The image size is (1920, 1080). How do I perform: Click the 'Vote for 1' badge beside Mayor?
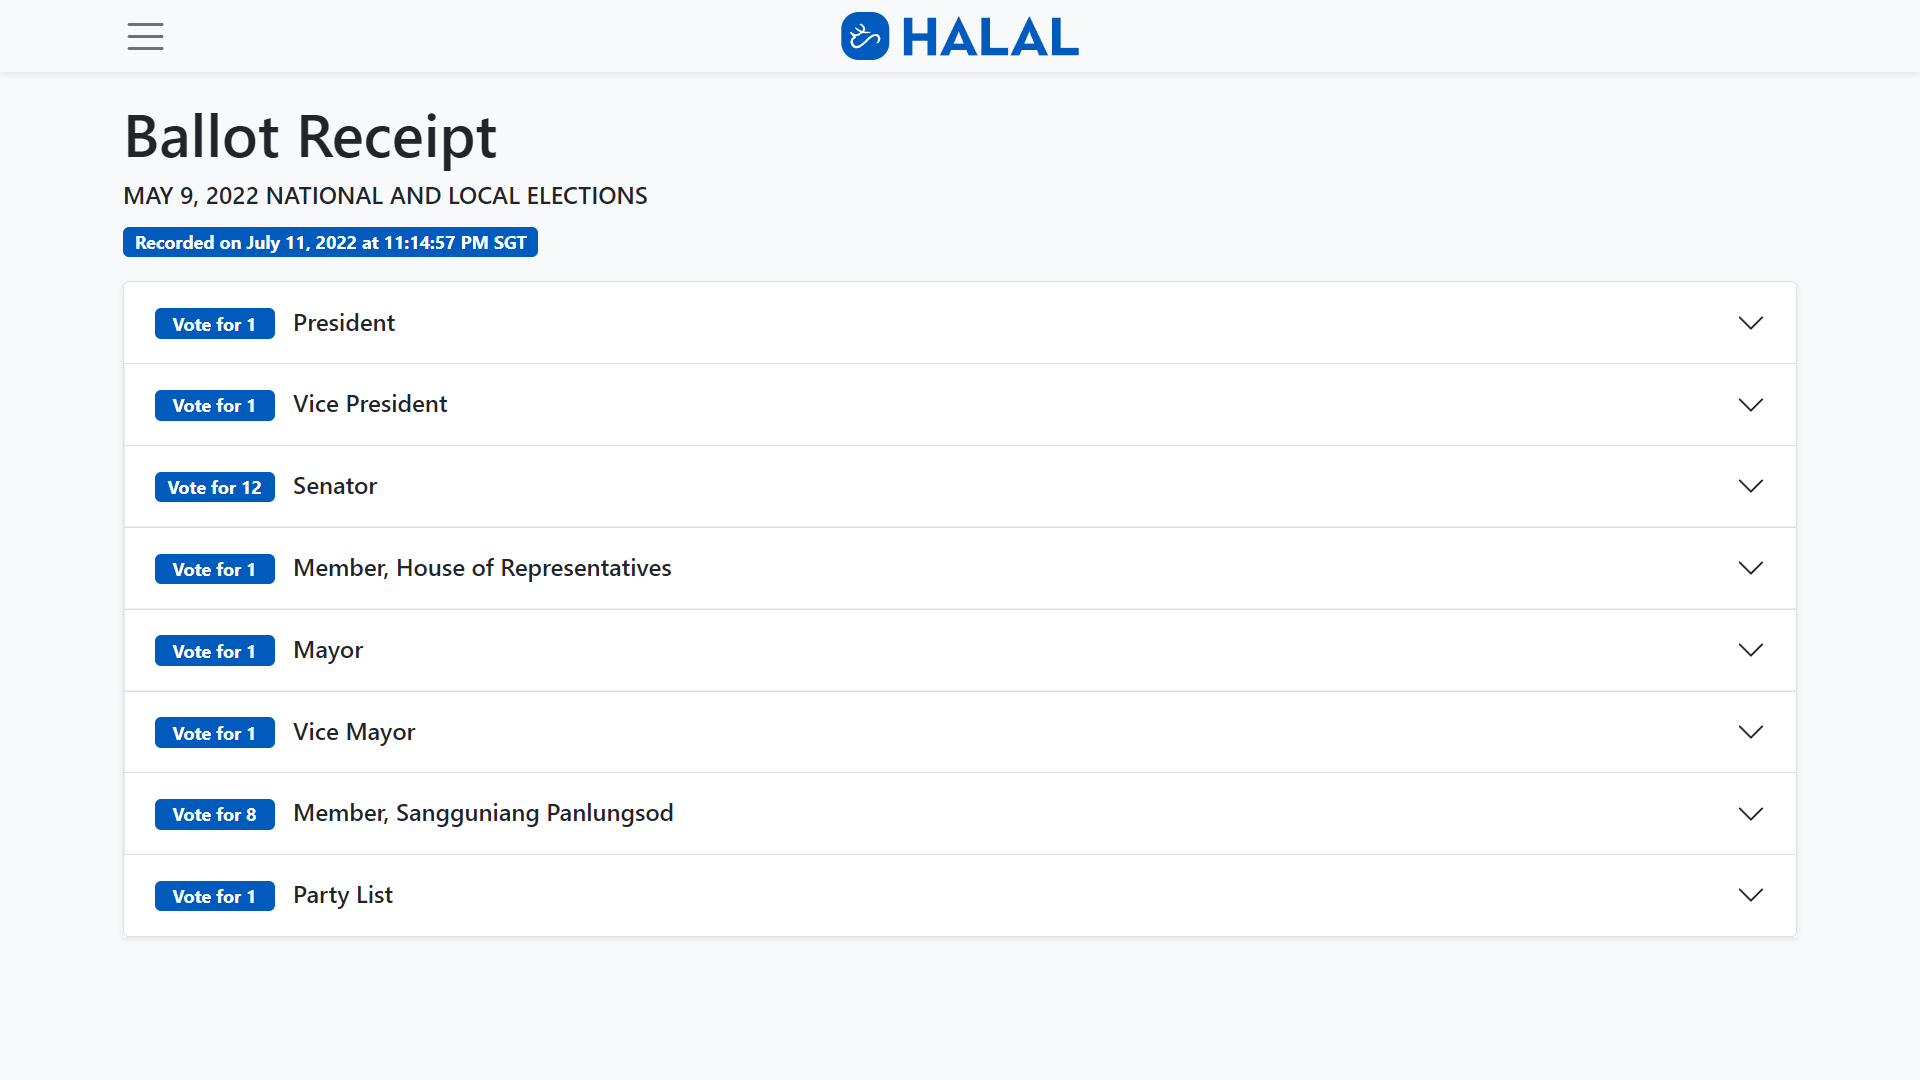point(214,650)
